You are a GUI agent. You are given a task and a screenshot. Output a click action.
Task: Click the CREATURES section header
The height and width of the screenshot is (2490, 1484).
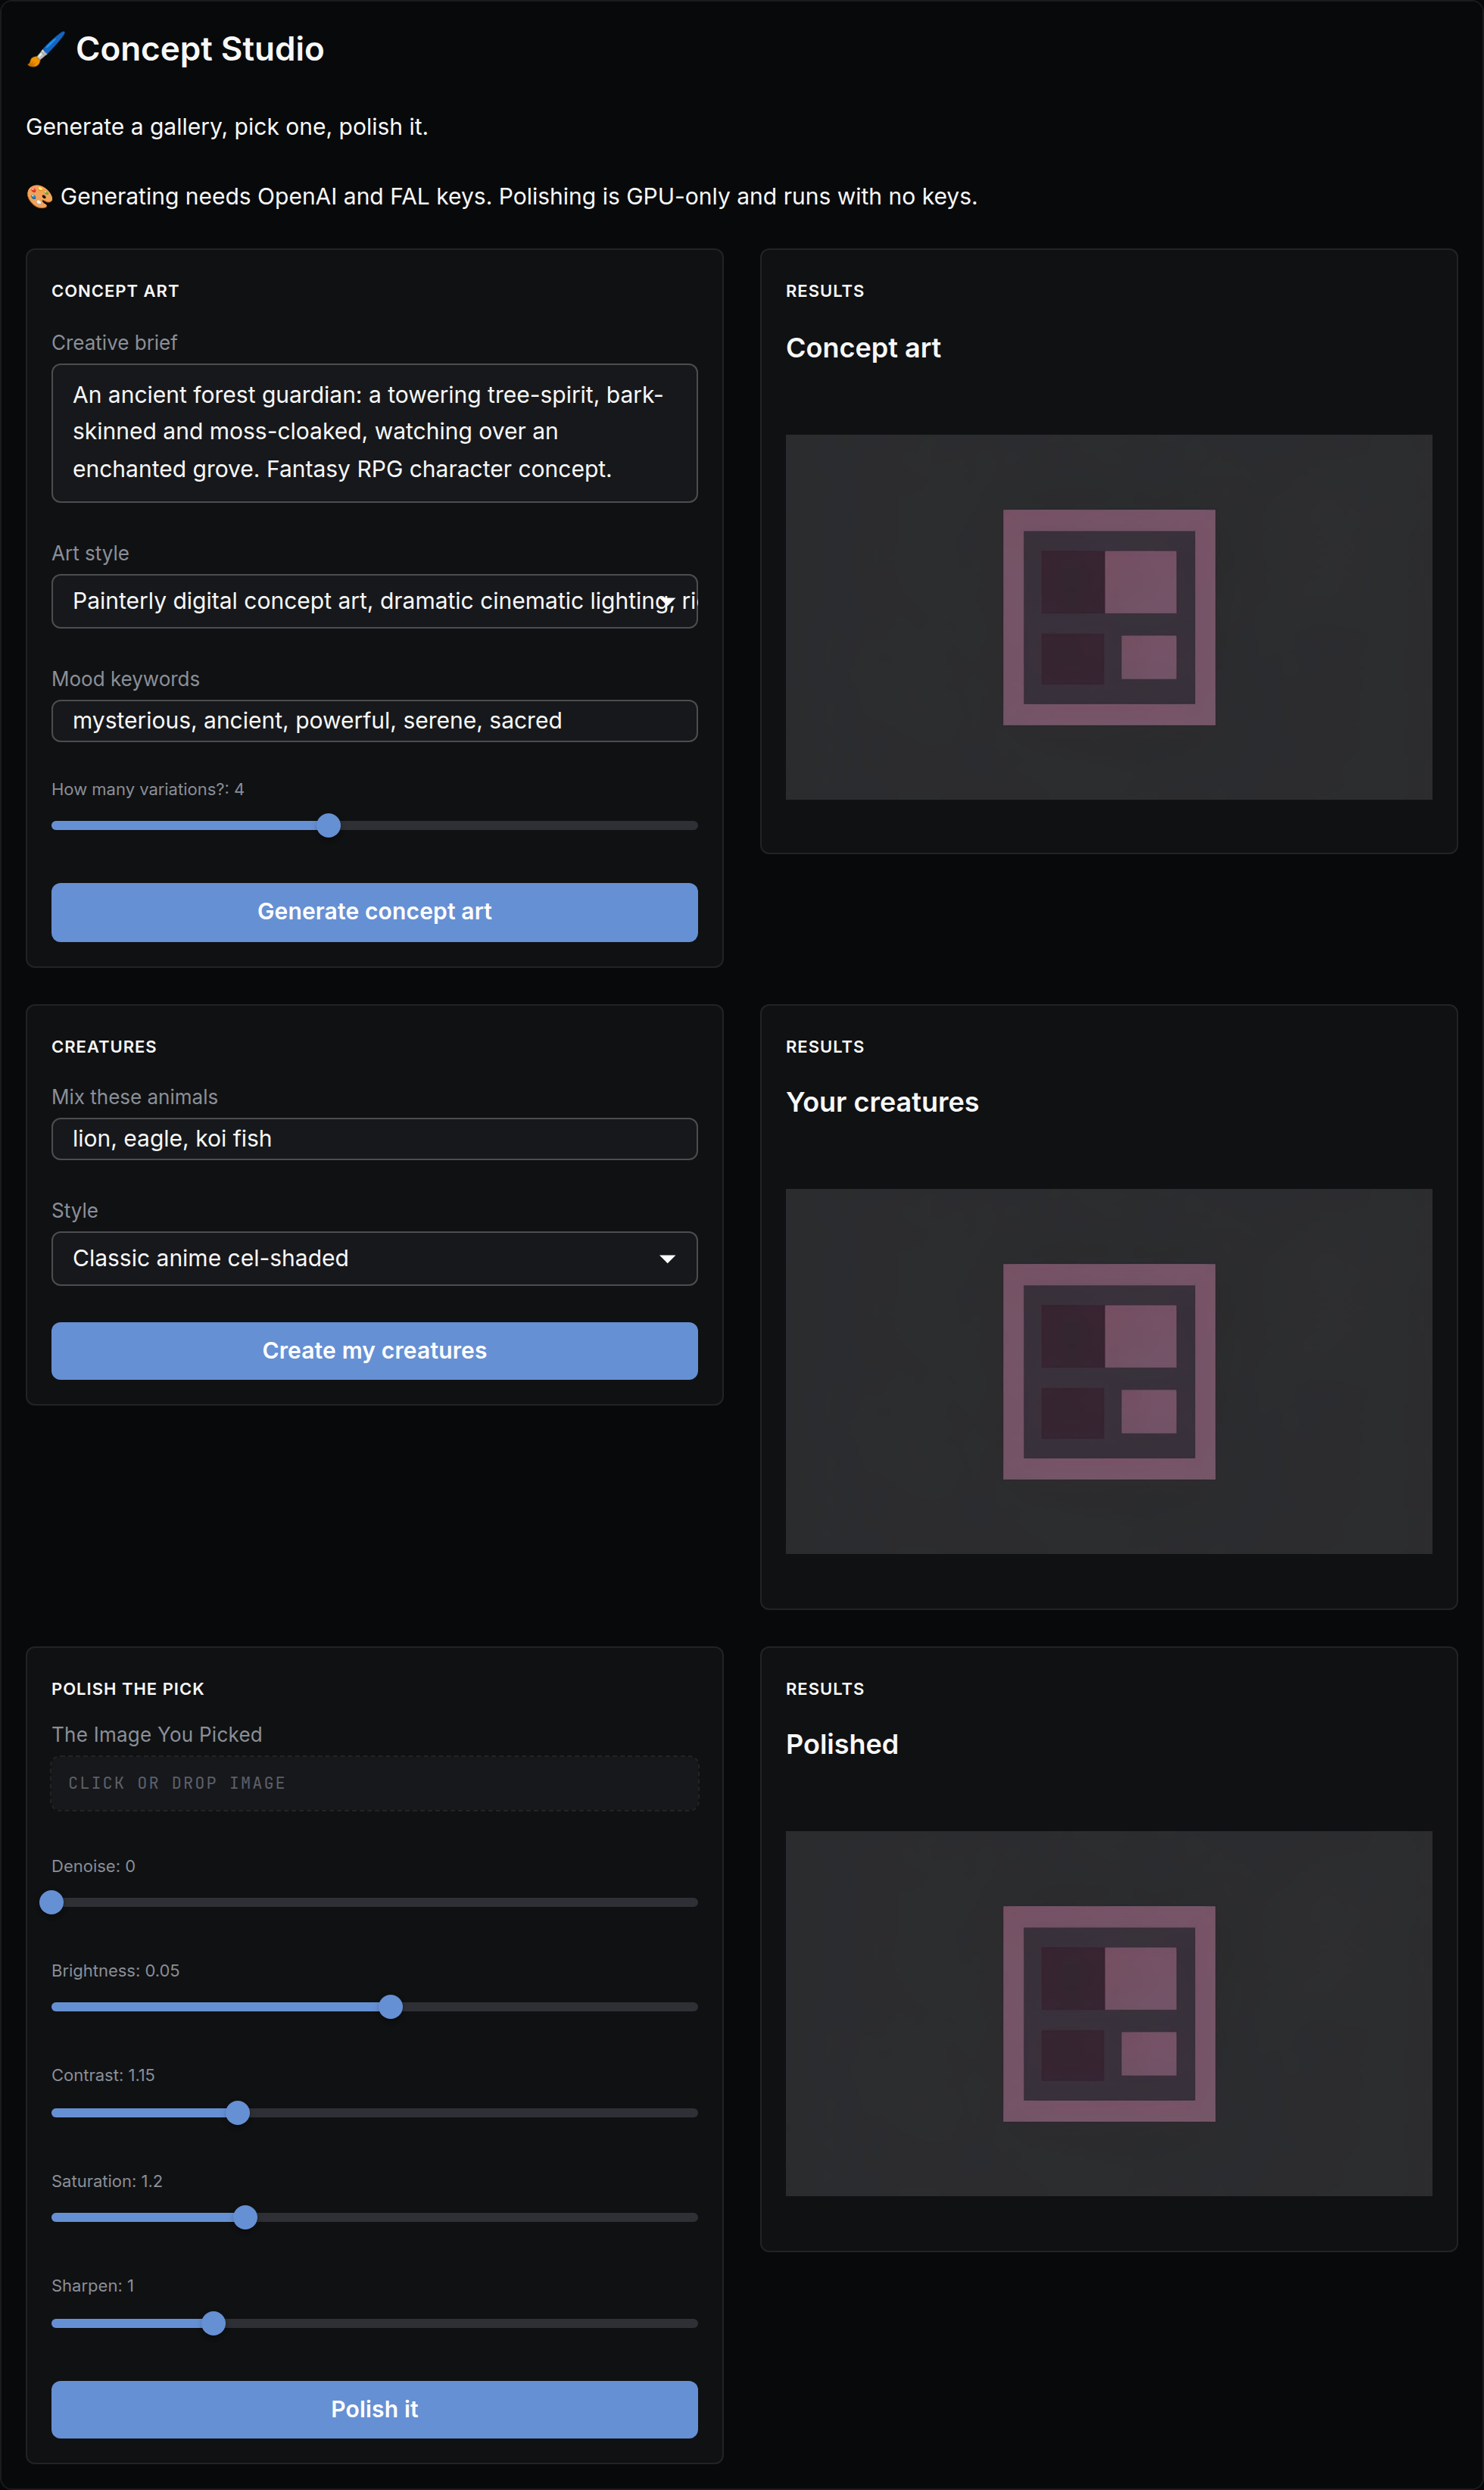click(x=104, y=1047)
